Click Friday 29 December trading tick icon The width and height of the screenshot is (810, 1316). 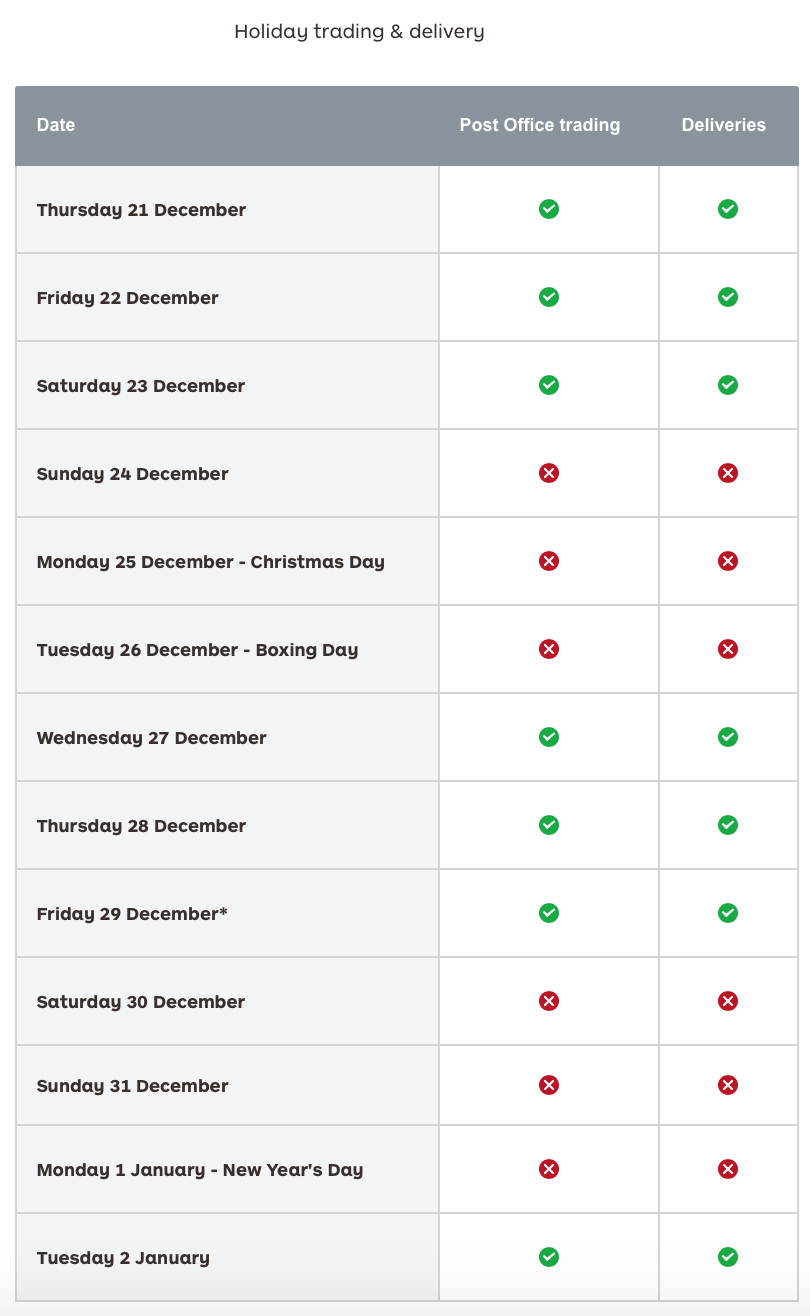click(549, 913)
